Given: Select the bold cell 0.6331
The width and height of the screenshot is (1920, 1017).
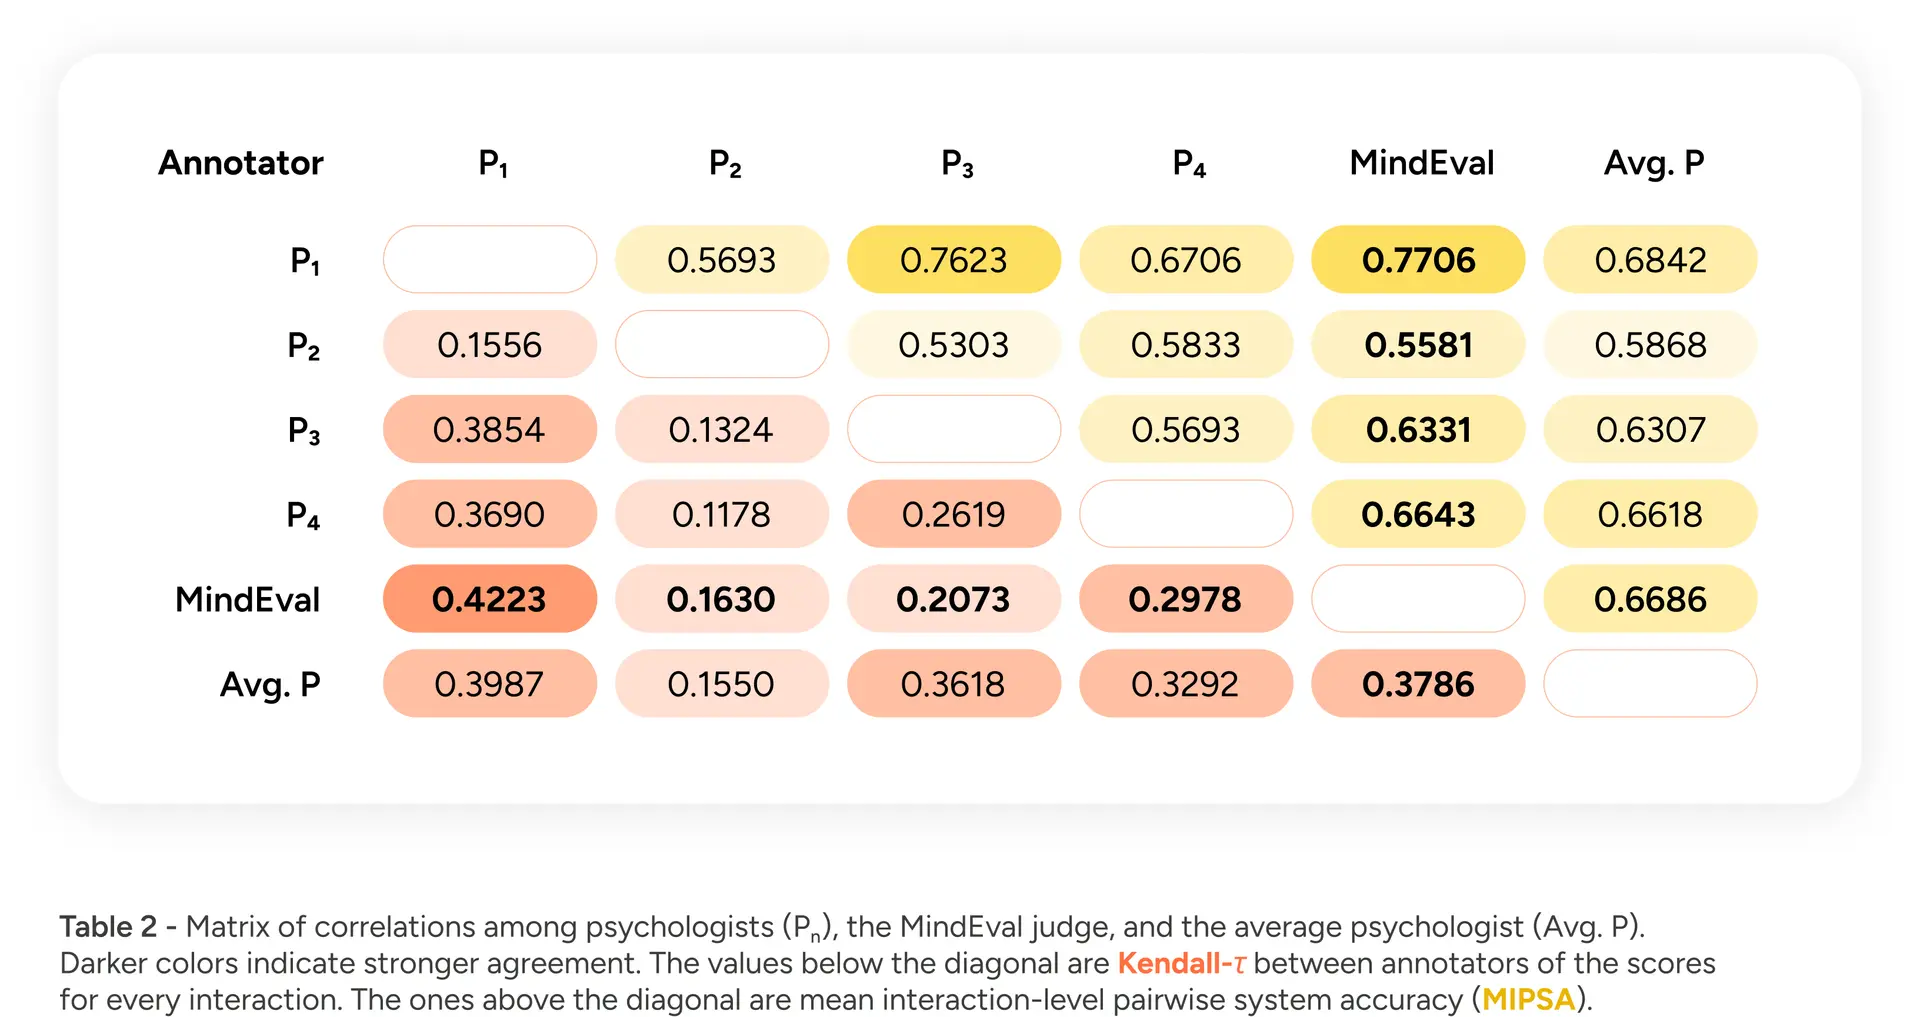Looking at the screenshot, I should click(x=1418, y=430).
